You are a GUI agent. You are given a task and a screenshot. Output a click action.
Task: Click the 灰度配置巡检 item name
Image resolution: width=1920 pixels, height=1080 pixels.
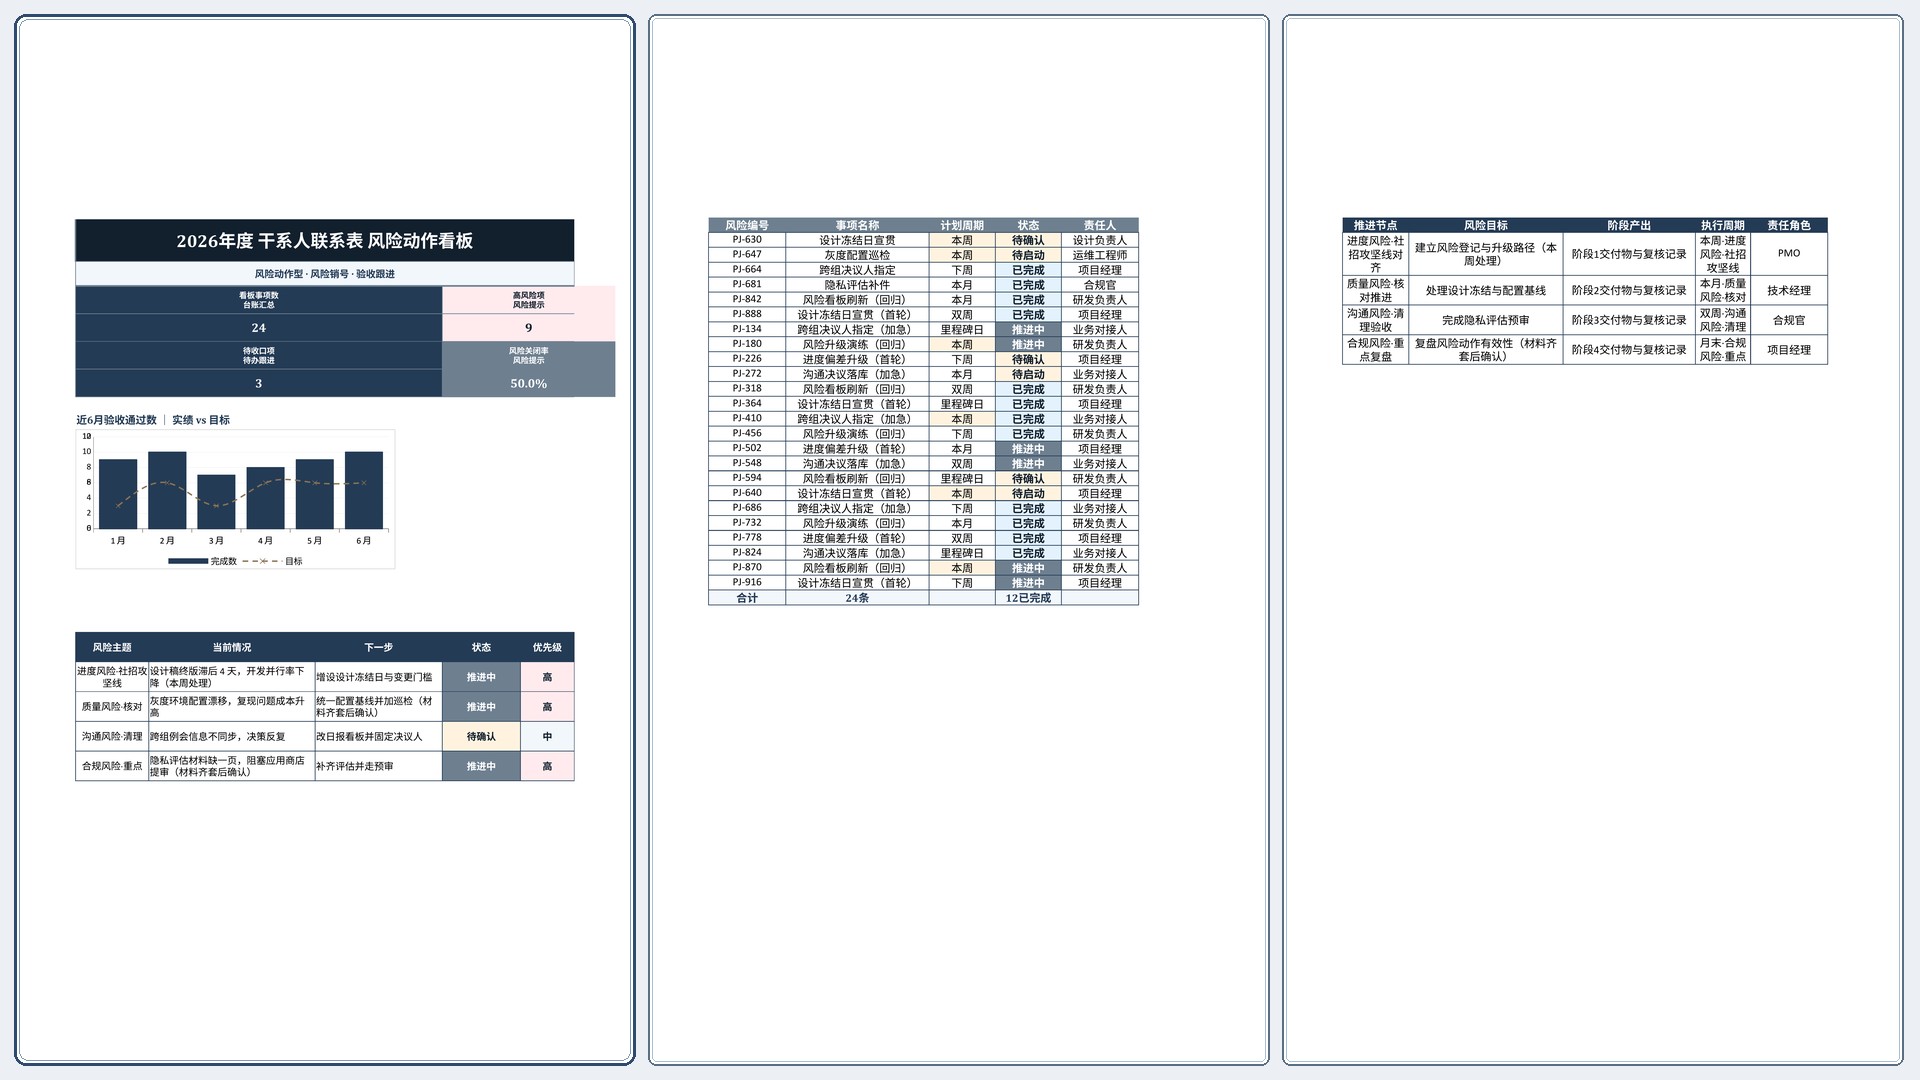coord(857,255)
